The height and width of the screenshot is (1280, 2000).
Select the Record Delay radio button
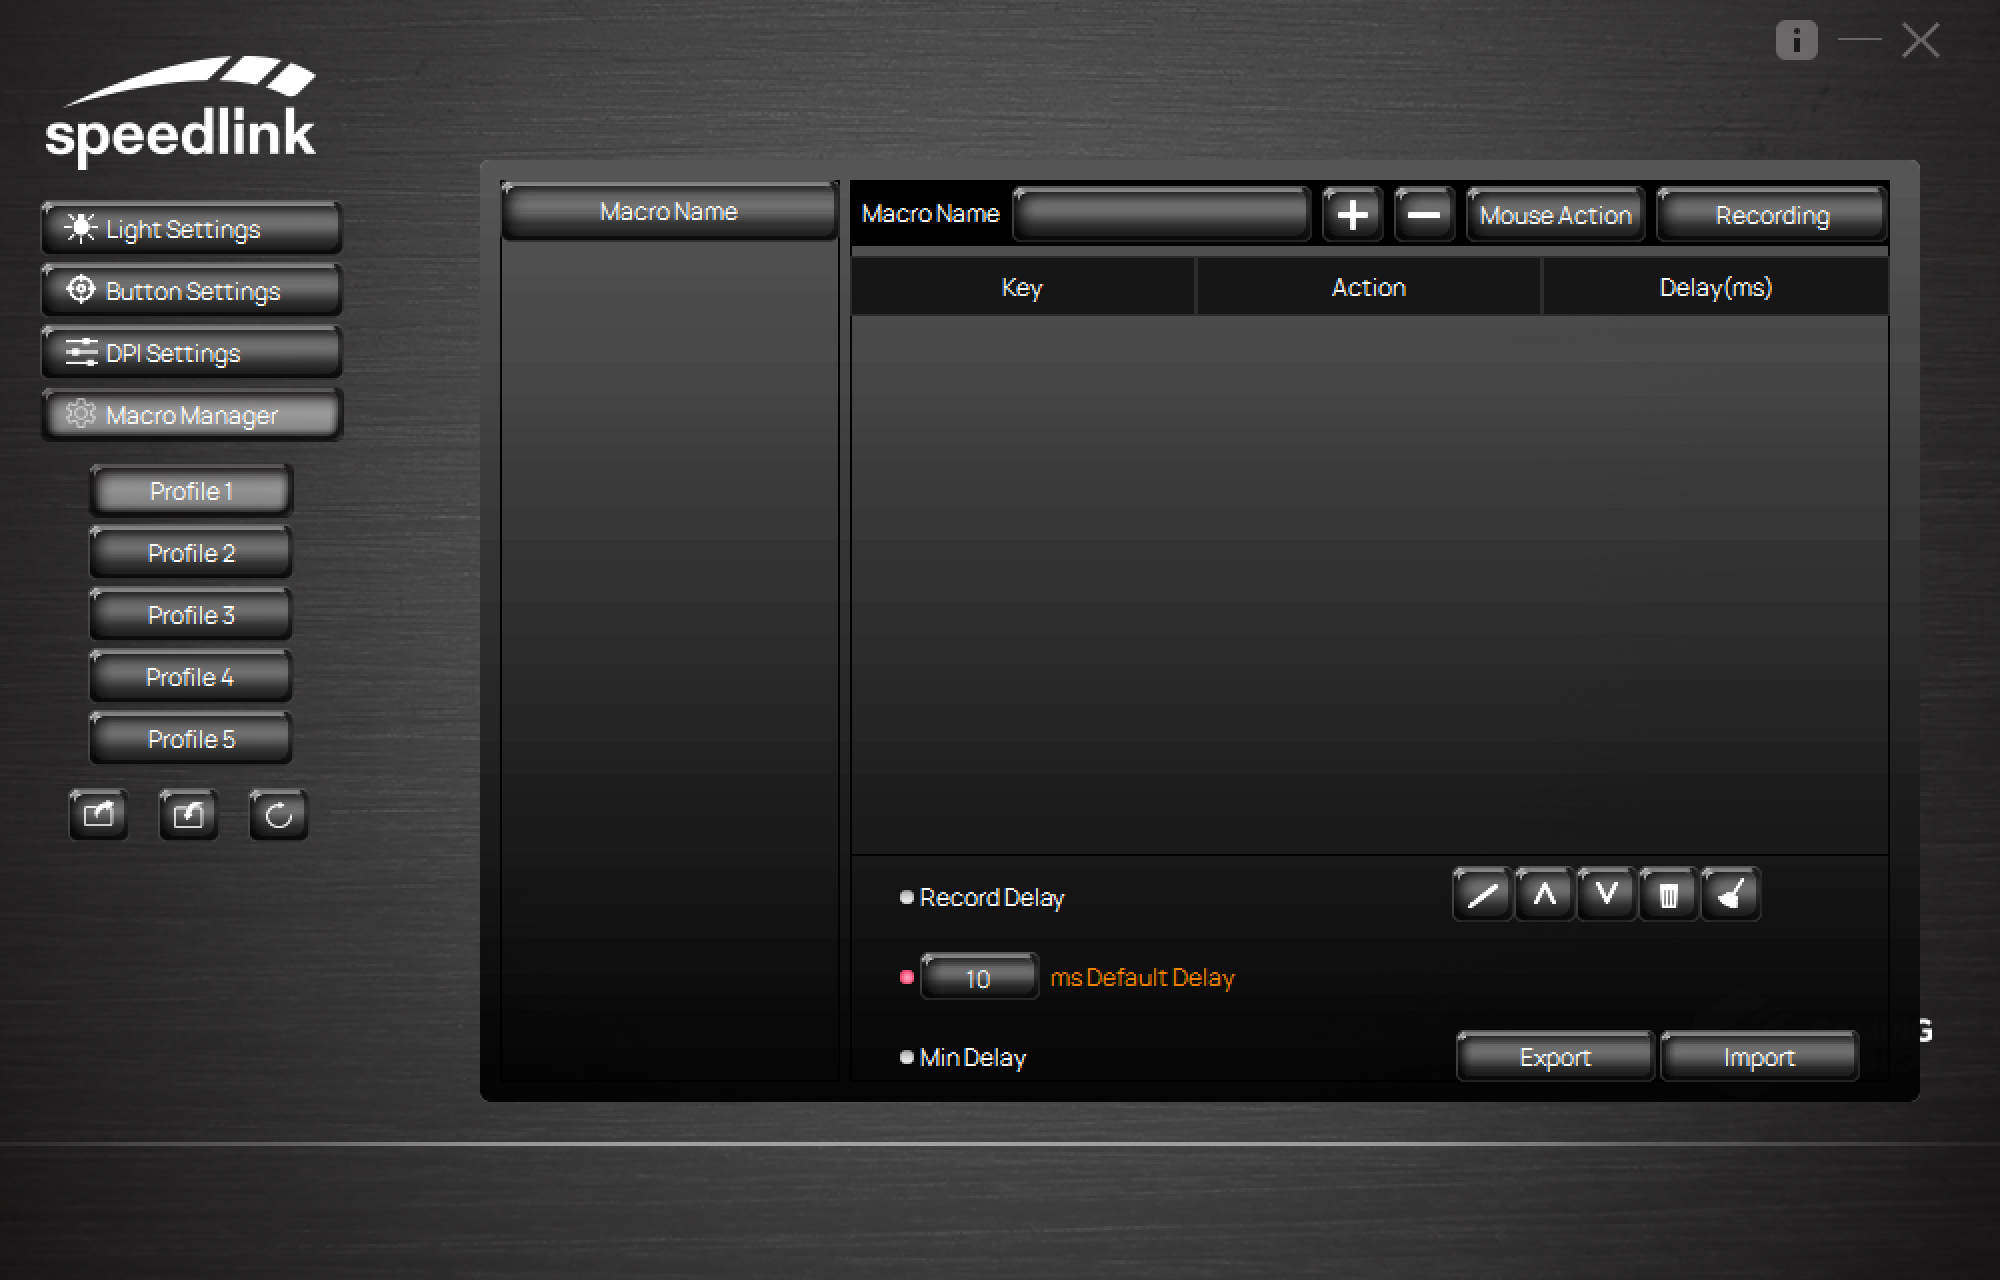(x=906, y=897)
